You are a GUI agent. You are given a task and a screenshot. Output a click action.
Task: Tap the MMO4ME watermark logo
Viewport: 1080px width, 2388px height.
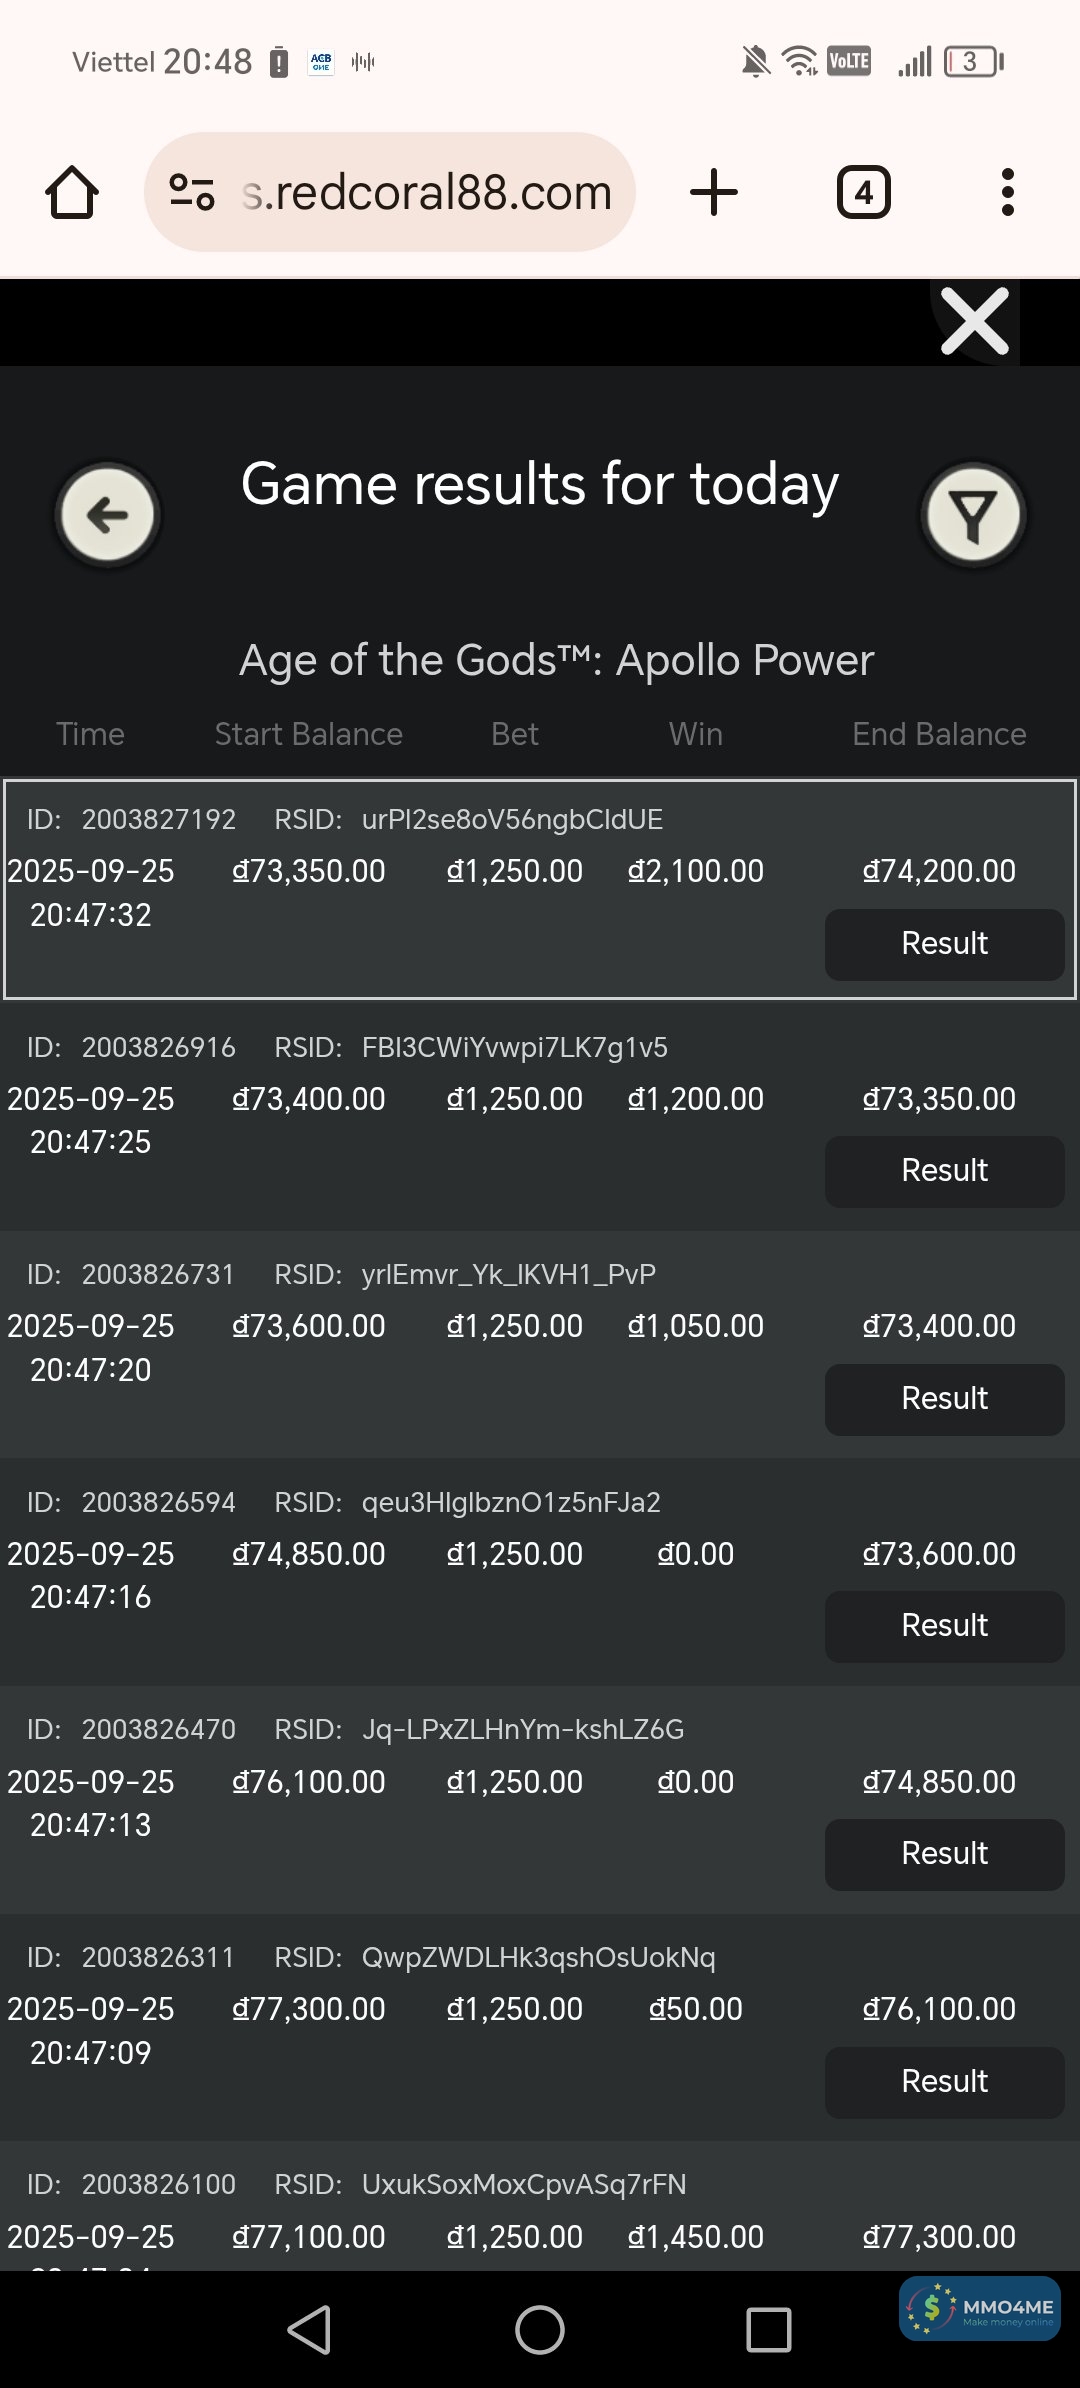point(980,2309)
